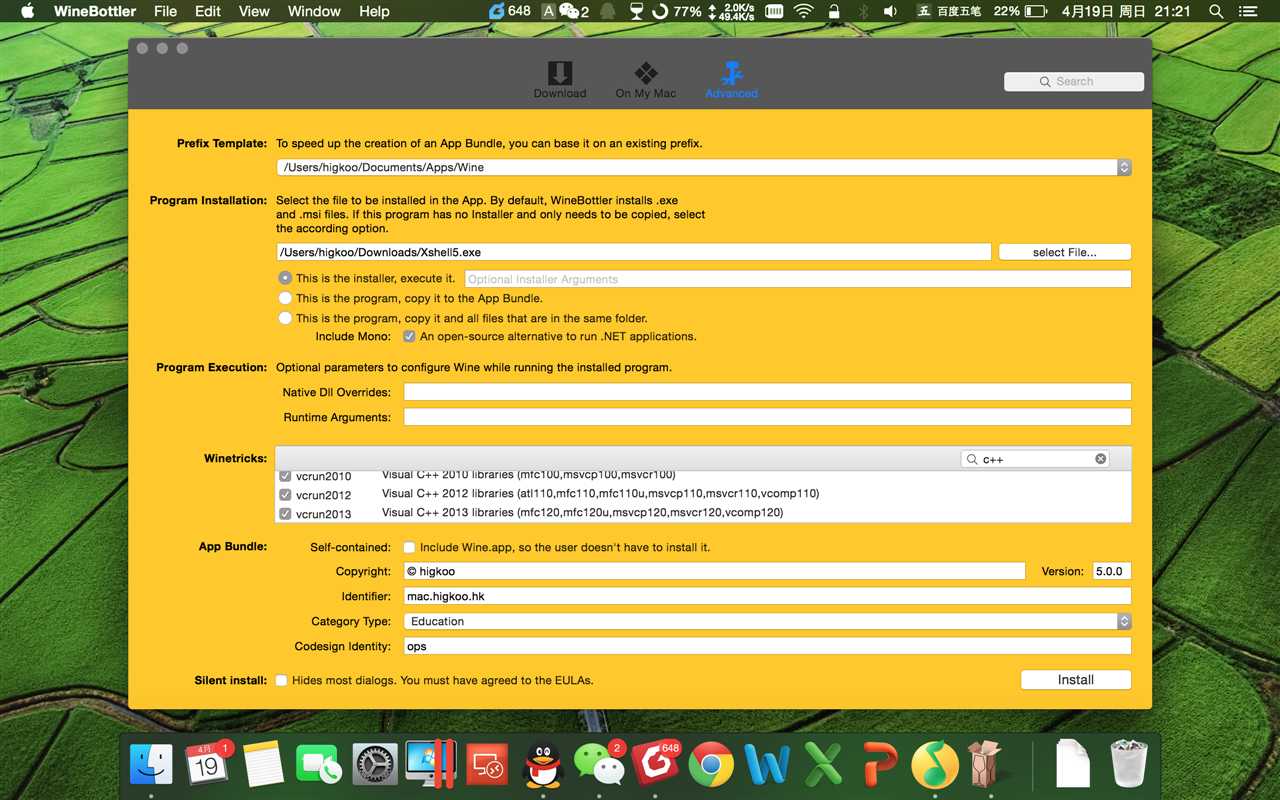Open Microsoft Excel in Dock
This screenshot has height=800, width=1280.
point(823,765)
